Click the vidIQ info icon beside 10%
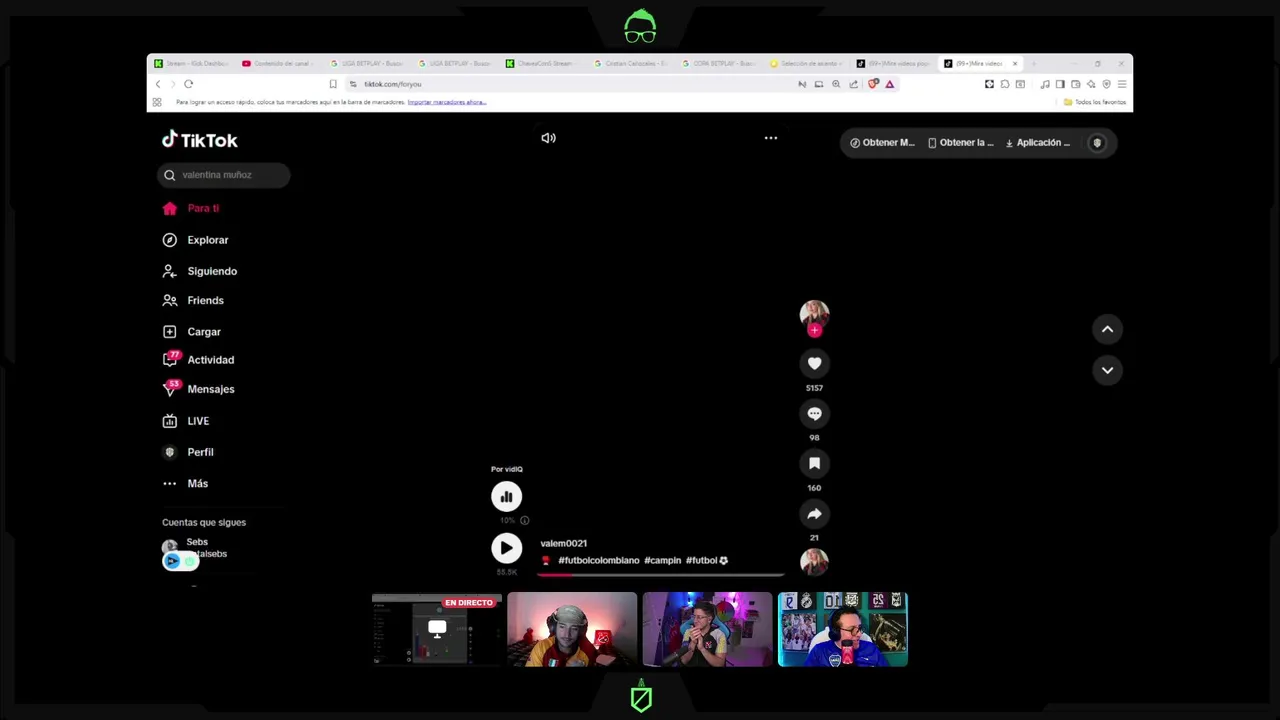Screen dimensions: 1280x720 point(524,520)
